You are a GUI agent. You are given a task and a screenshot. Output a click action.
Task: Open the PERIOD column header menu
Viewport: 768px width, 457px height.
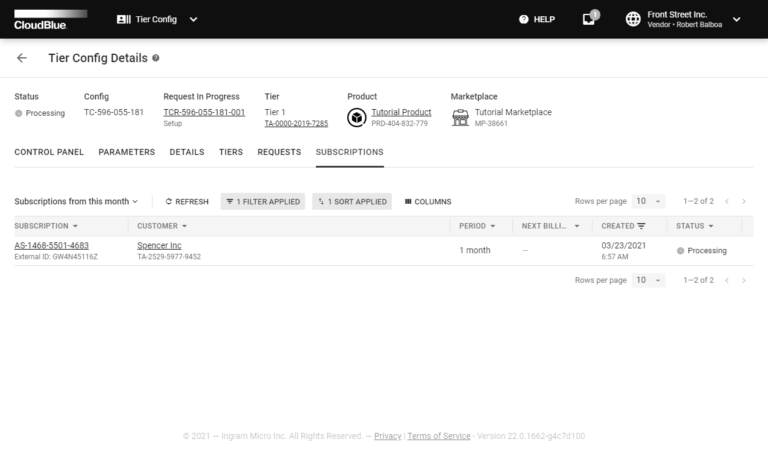point(493,226)
